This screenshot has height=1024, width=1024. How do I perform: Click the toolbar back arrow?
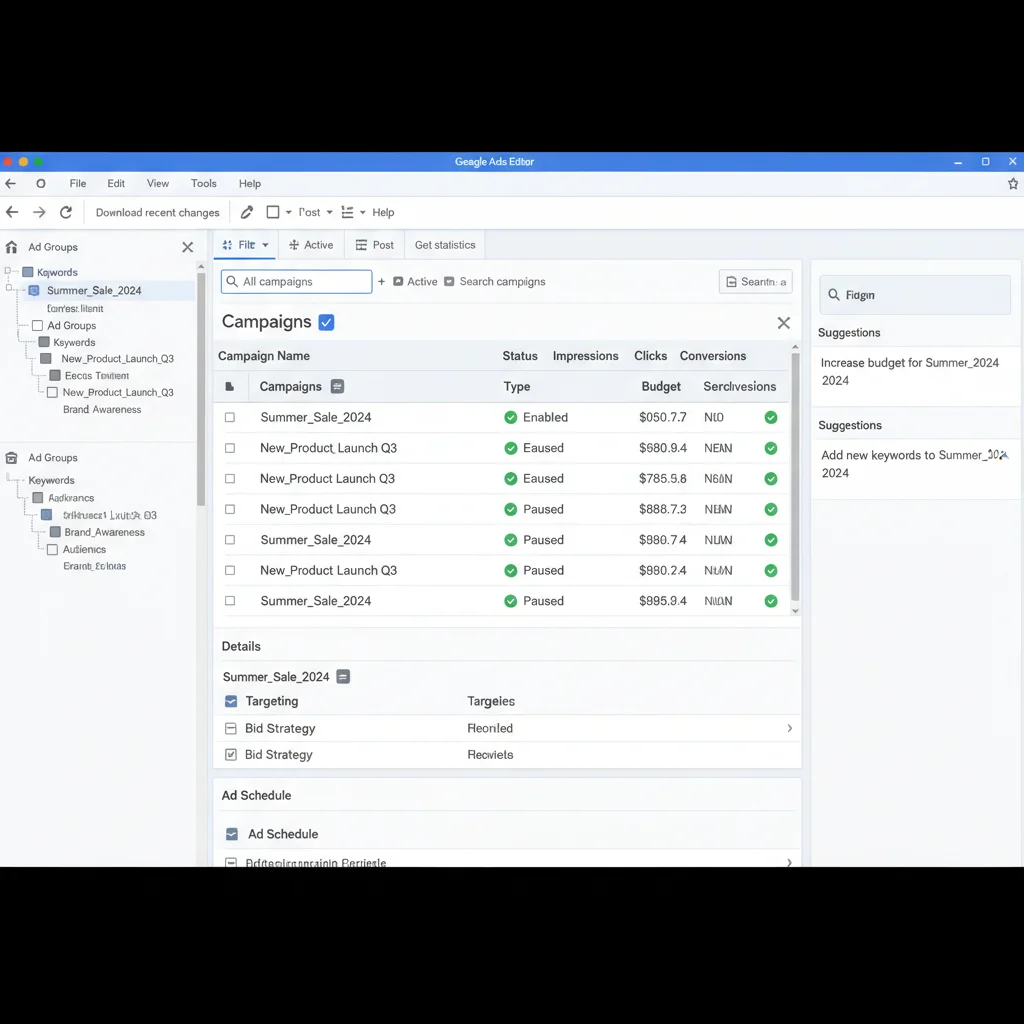(x=12, y=212)
